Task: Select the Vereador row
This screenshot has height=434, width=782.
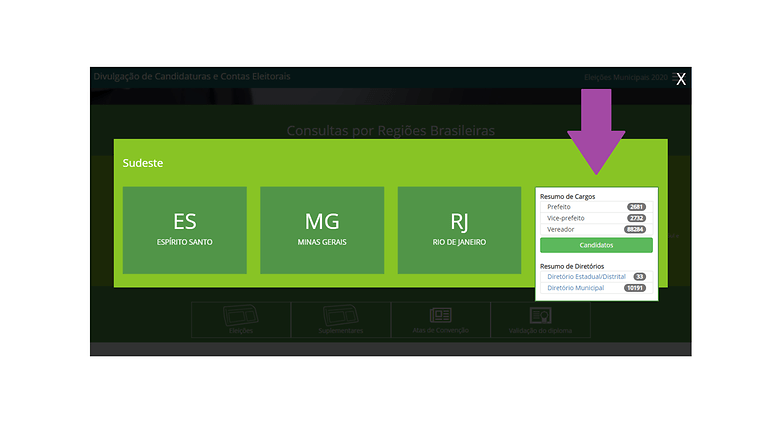Action: coord(596,229)
